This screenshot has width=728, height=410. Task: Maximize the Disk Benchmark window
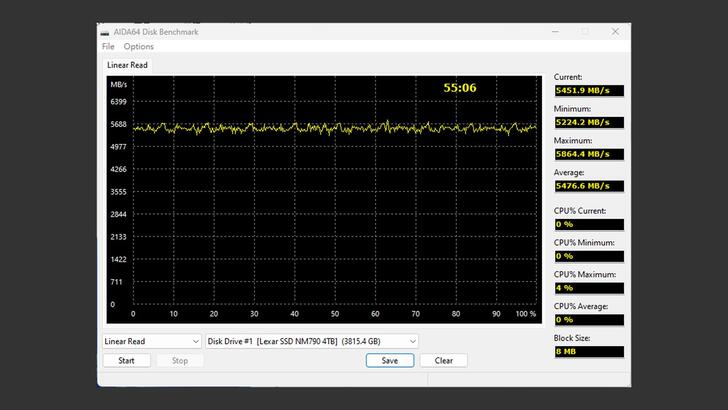585,32
